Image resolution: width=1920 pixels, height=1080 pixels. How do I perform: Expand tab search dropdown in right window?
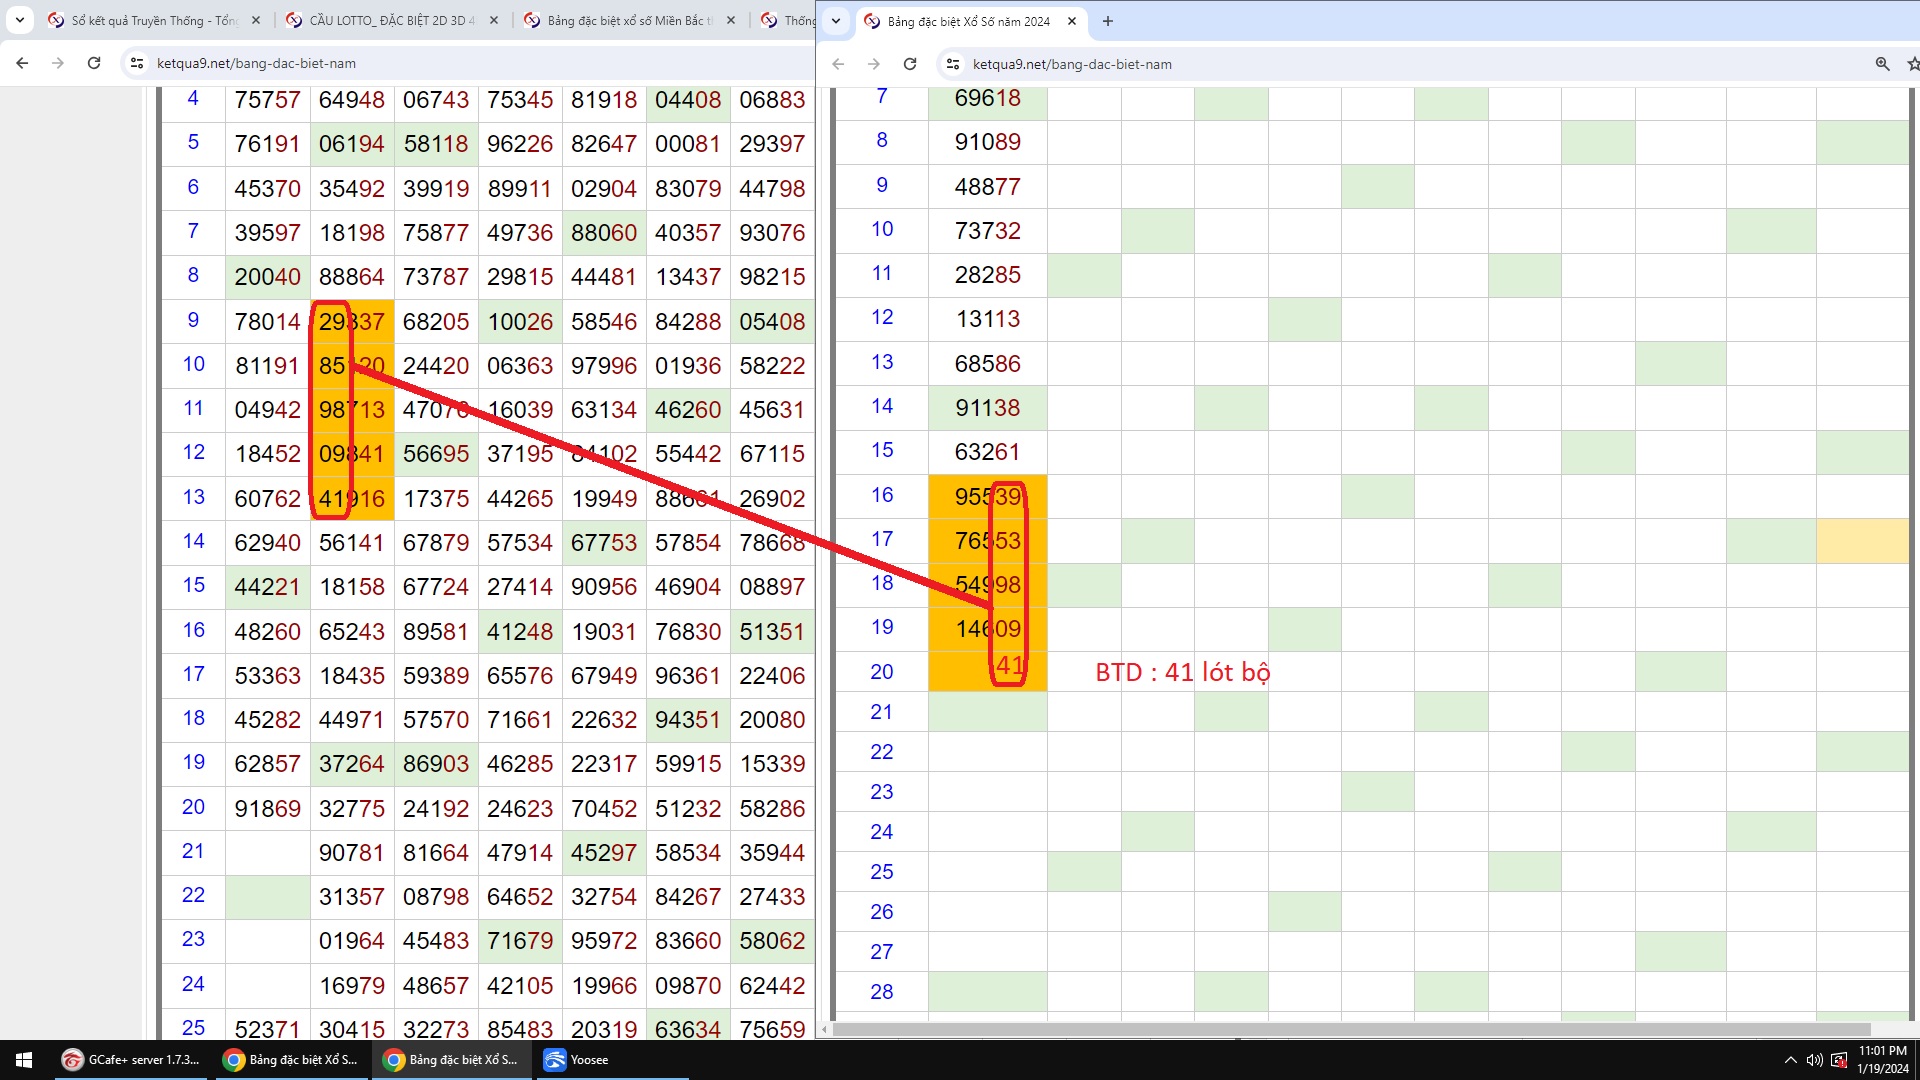coord(836,21)
